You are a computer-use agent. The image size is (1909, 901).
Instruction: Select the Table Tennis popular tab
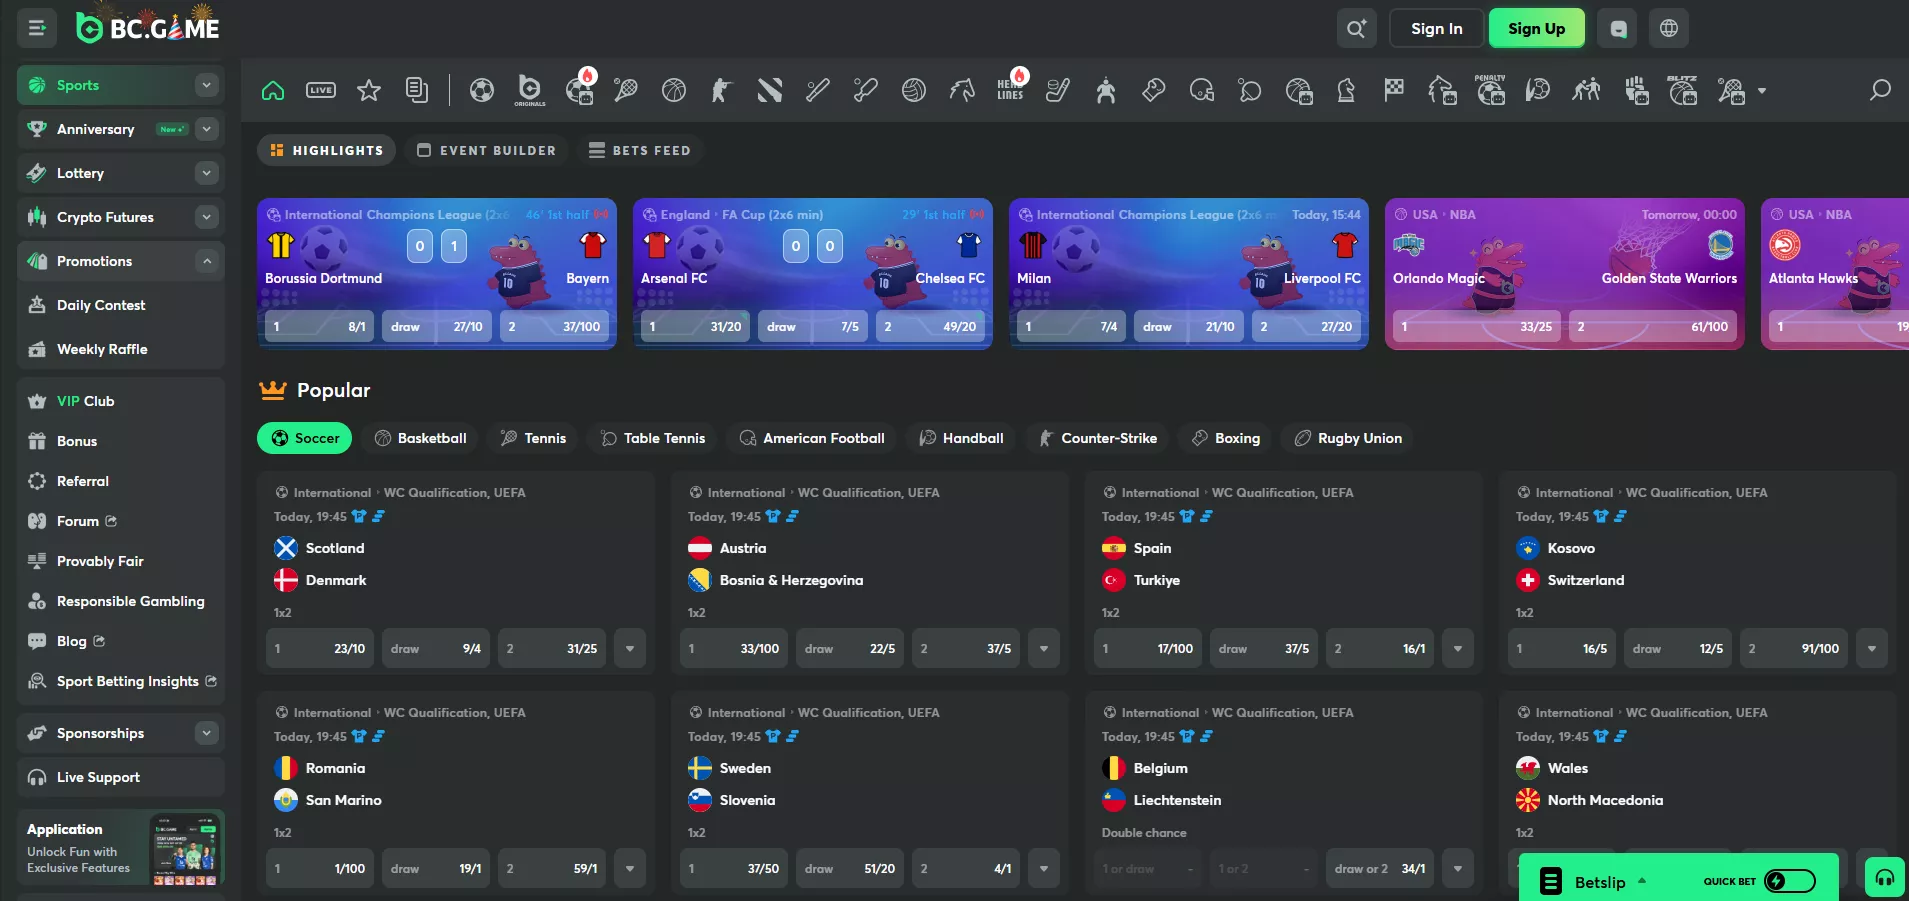(x=653, y=438)
